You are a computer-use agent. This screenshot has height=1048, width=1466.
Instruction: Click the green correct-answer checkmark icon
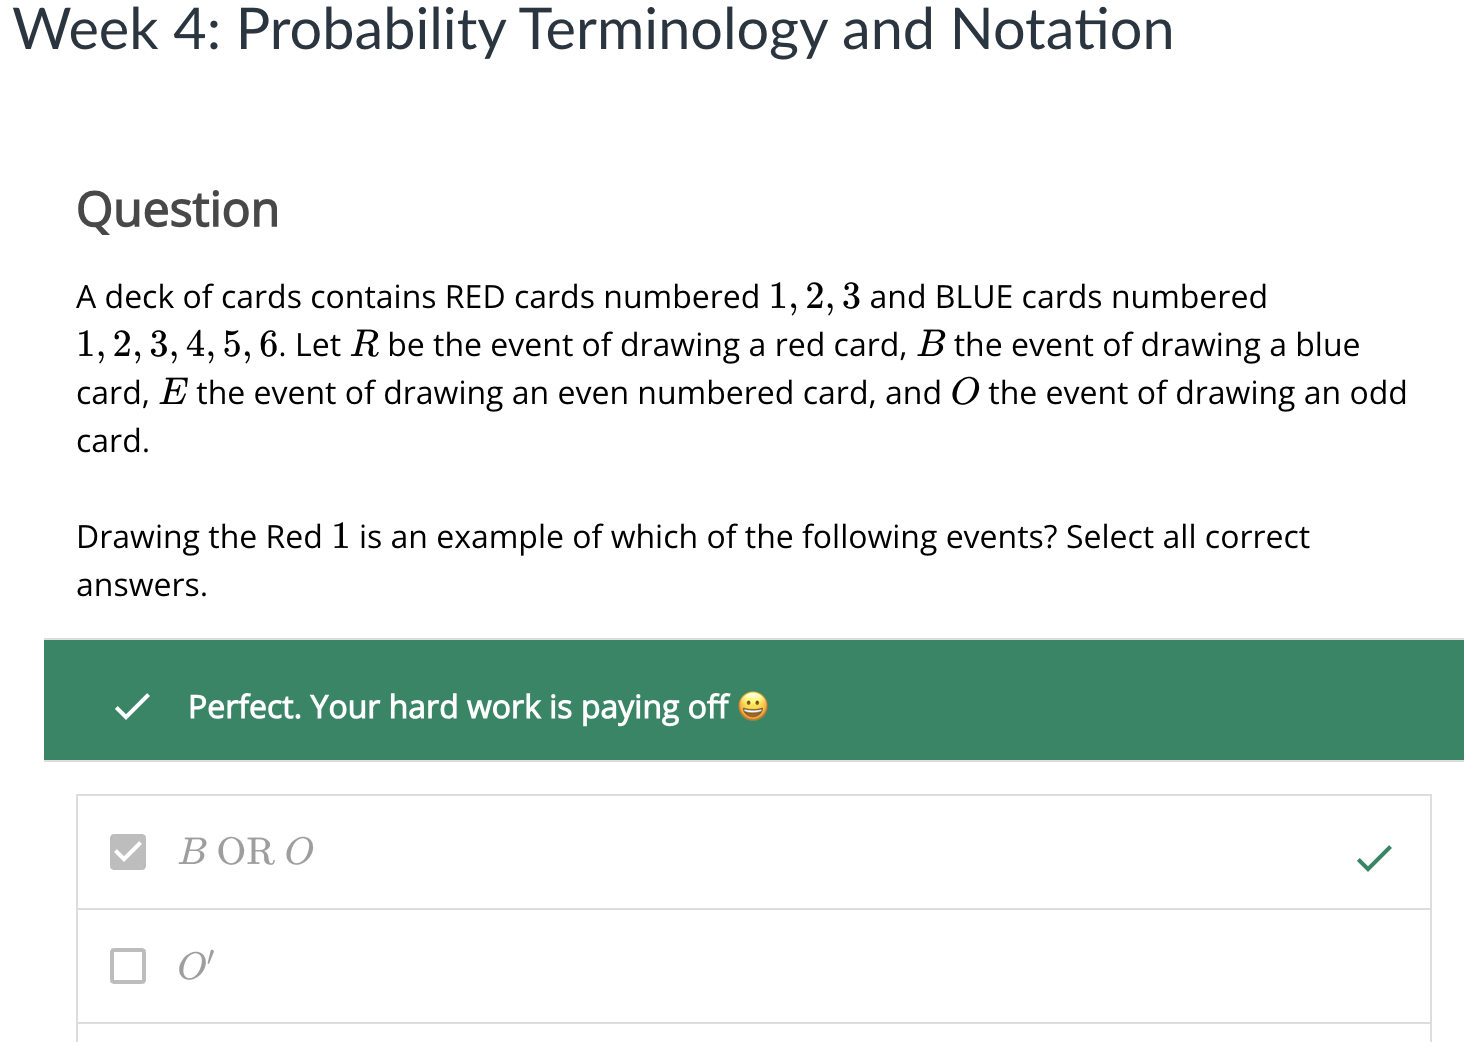(x=1374, y=857)
